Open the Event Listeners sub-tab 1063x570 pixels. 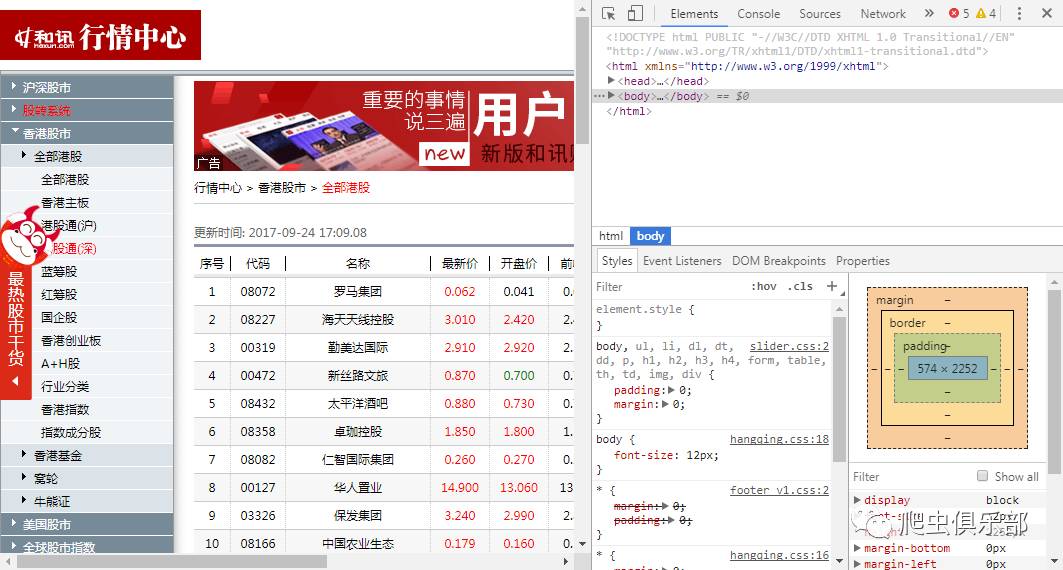682,261
